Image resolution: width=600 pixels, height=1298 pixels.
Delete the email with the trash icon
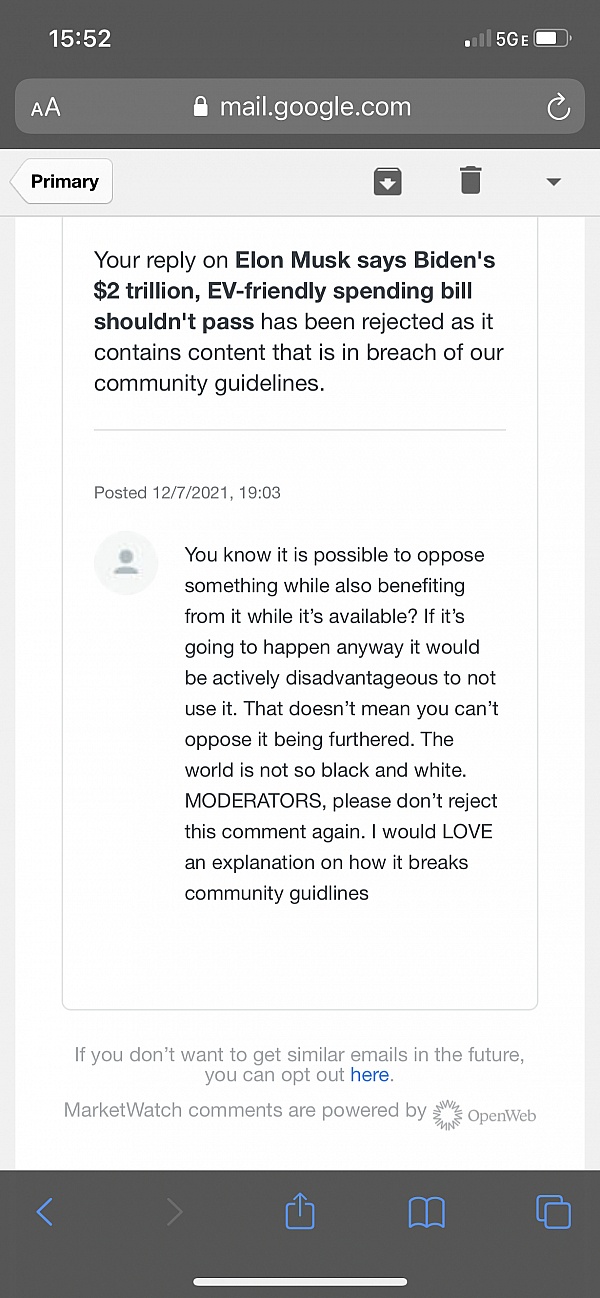tap(471, 181)
